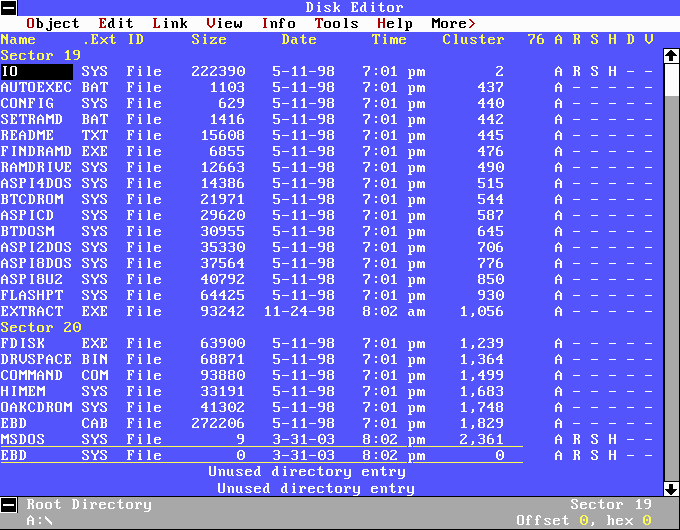This screenshot has width=680, height=530.
Task: Toggle System attribute for MSDOS.SYS
Action: pyautogui.click(x=595, y=439)
